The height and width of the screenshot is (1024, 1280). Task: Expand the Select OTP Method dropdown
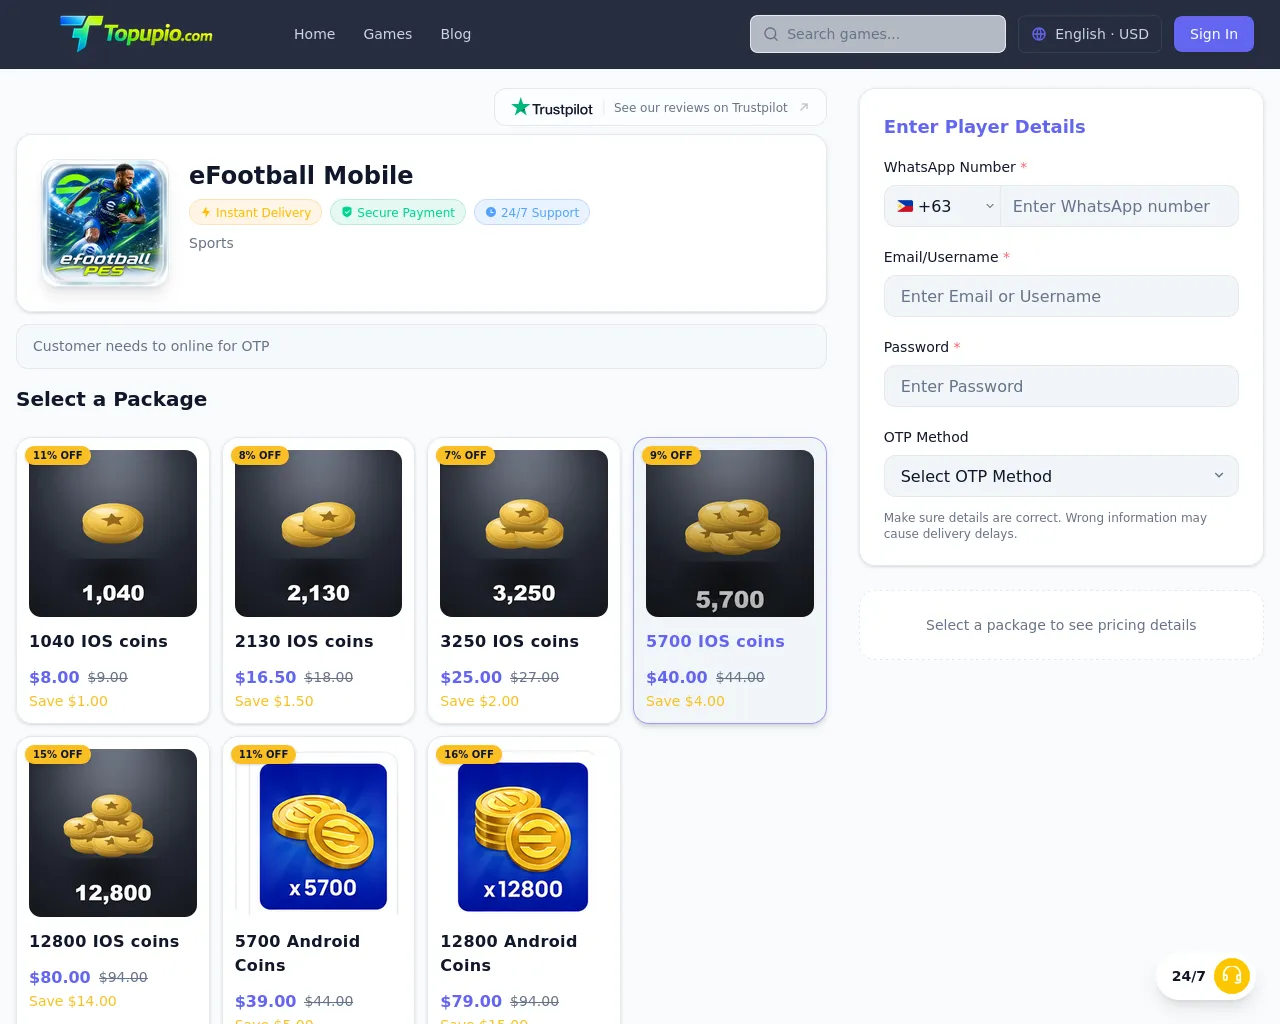point(1061,476)
